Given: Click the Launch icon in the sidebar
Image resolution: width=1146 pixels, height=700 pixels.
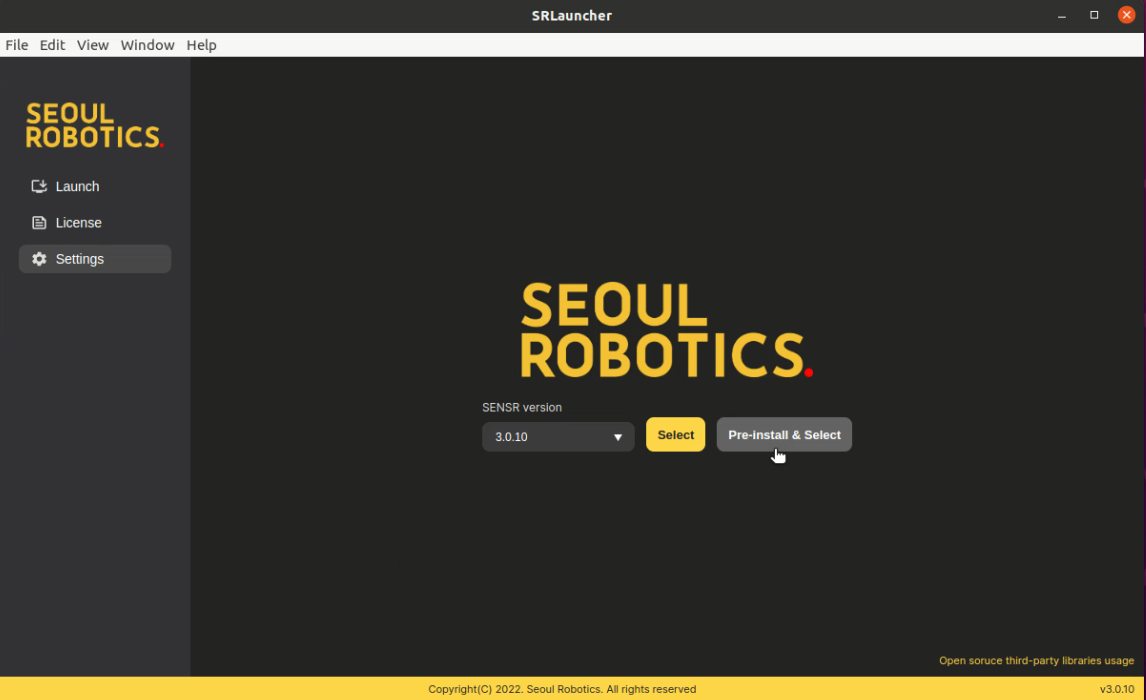Looking at the screenshot, I should [x=39, y=187].
